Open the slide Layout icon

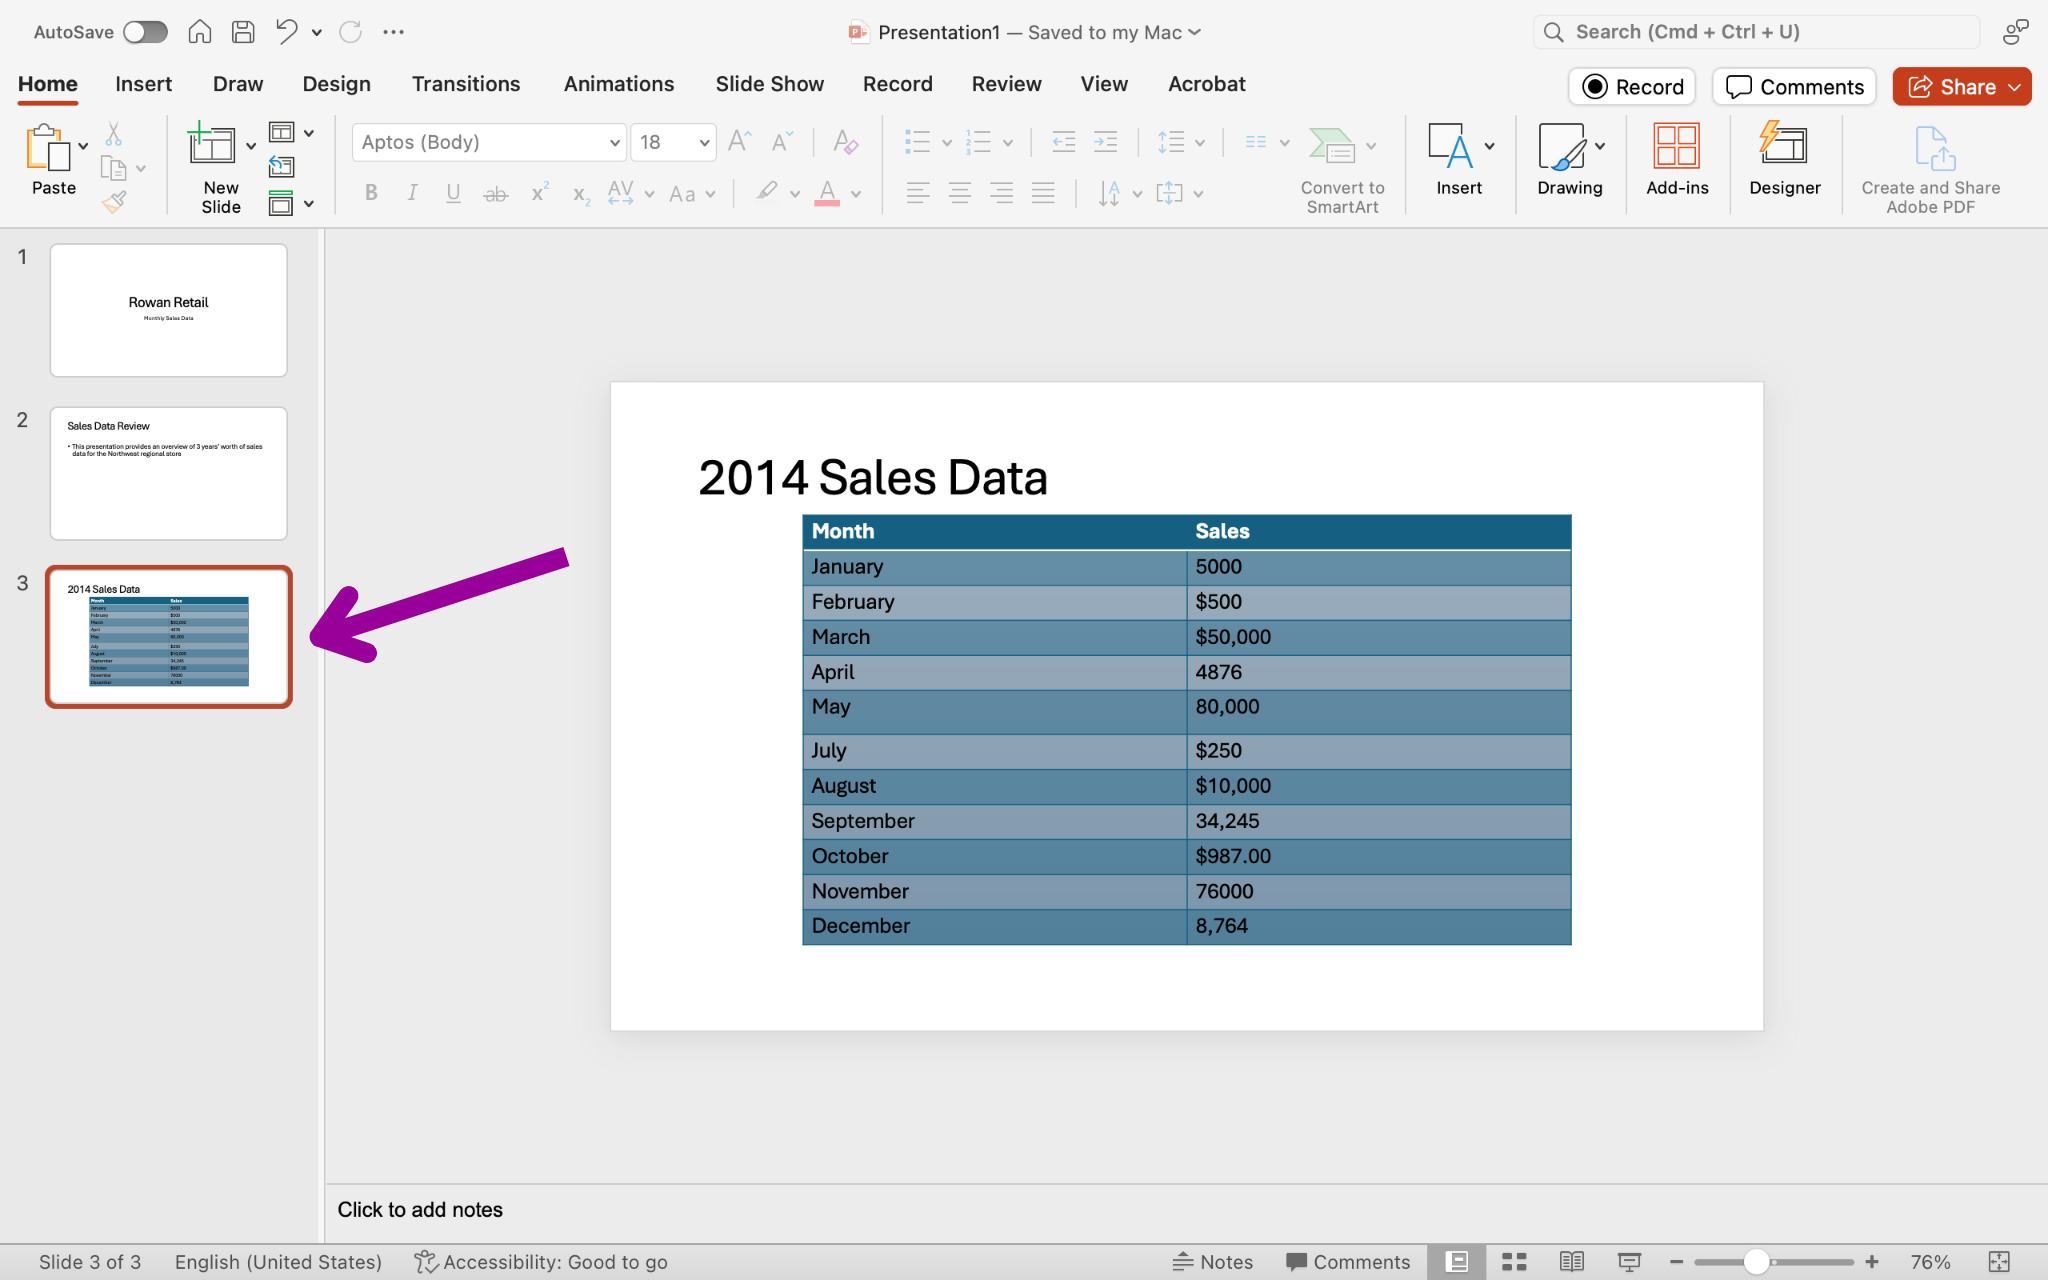282,132
